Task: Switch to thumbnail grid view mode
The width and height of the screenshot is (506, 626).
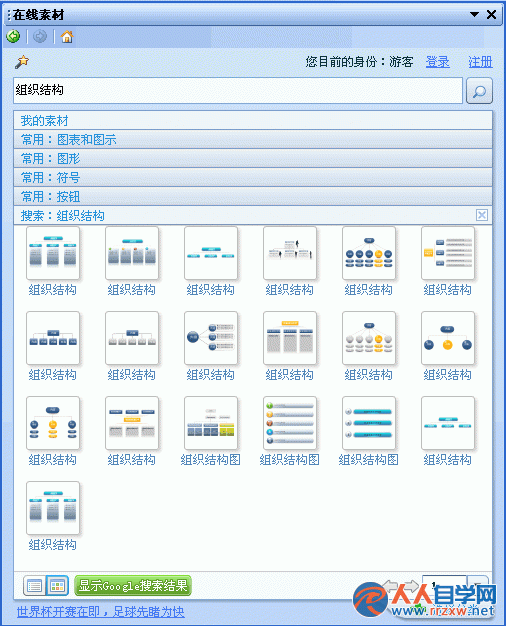Action: (58, 586)
